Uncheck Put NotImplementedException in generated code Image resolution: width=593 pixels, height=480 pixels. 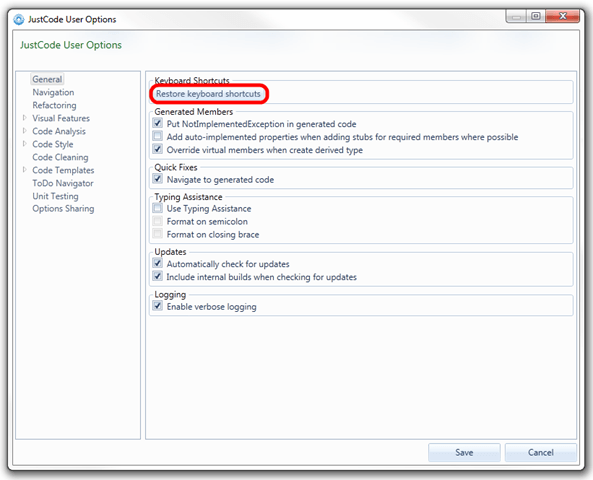[x=158, y=123]
